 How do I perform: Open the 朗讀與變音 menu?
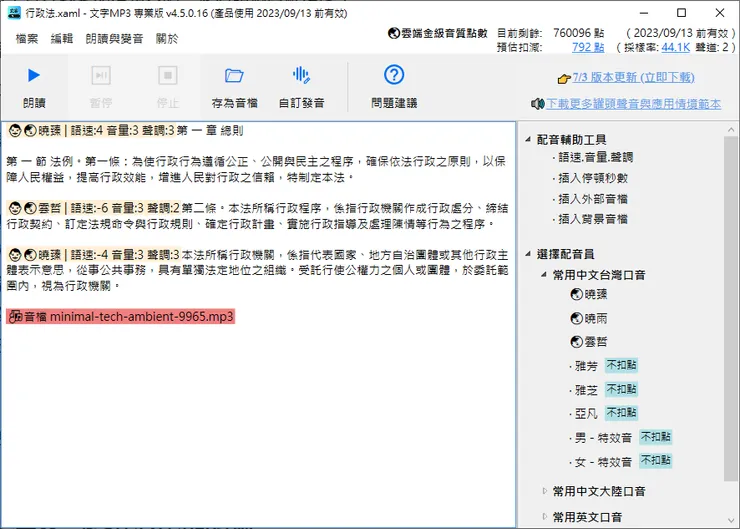pos(114,39)
